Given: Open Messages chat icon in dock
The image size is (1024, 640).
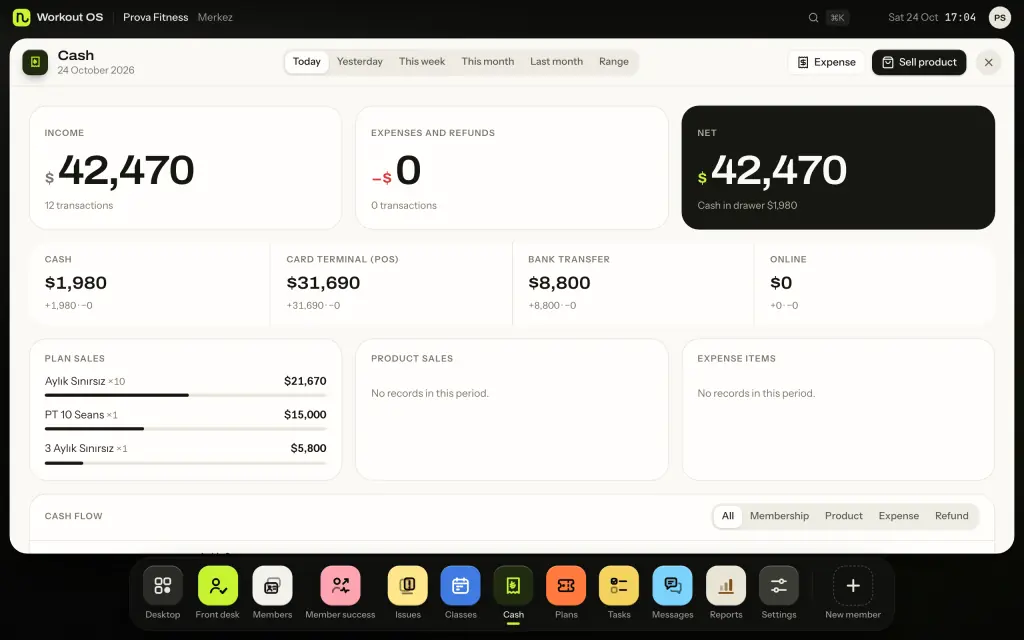Looking at the screenshot, I should coord(672,586).
